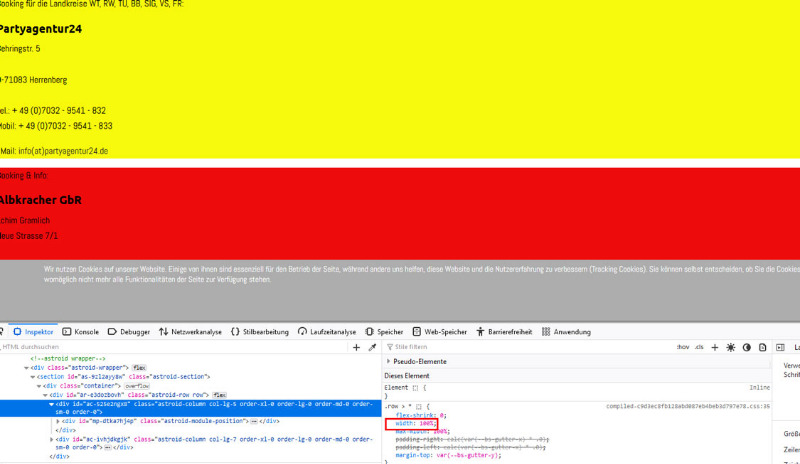This screenshot has height=464, width=800.
Task: Click the Albkracher GbR heading
Action: 40,200
